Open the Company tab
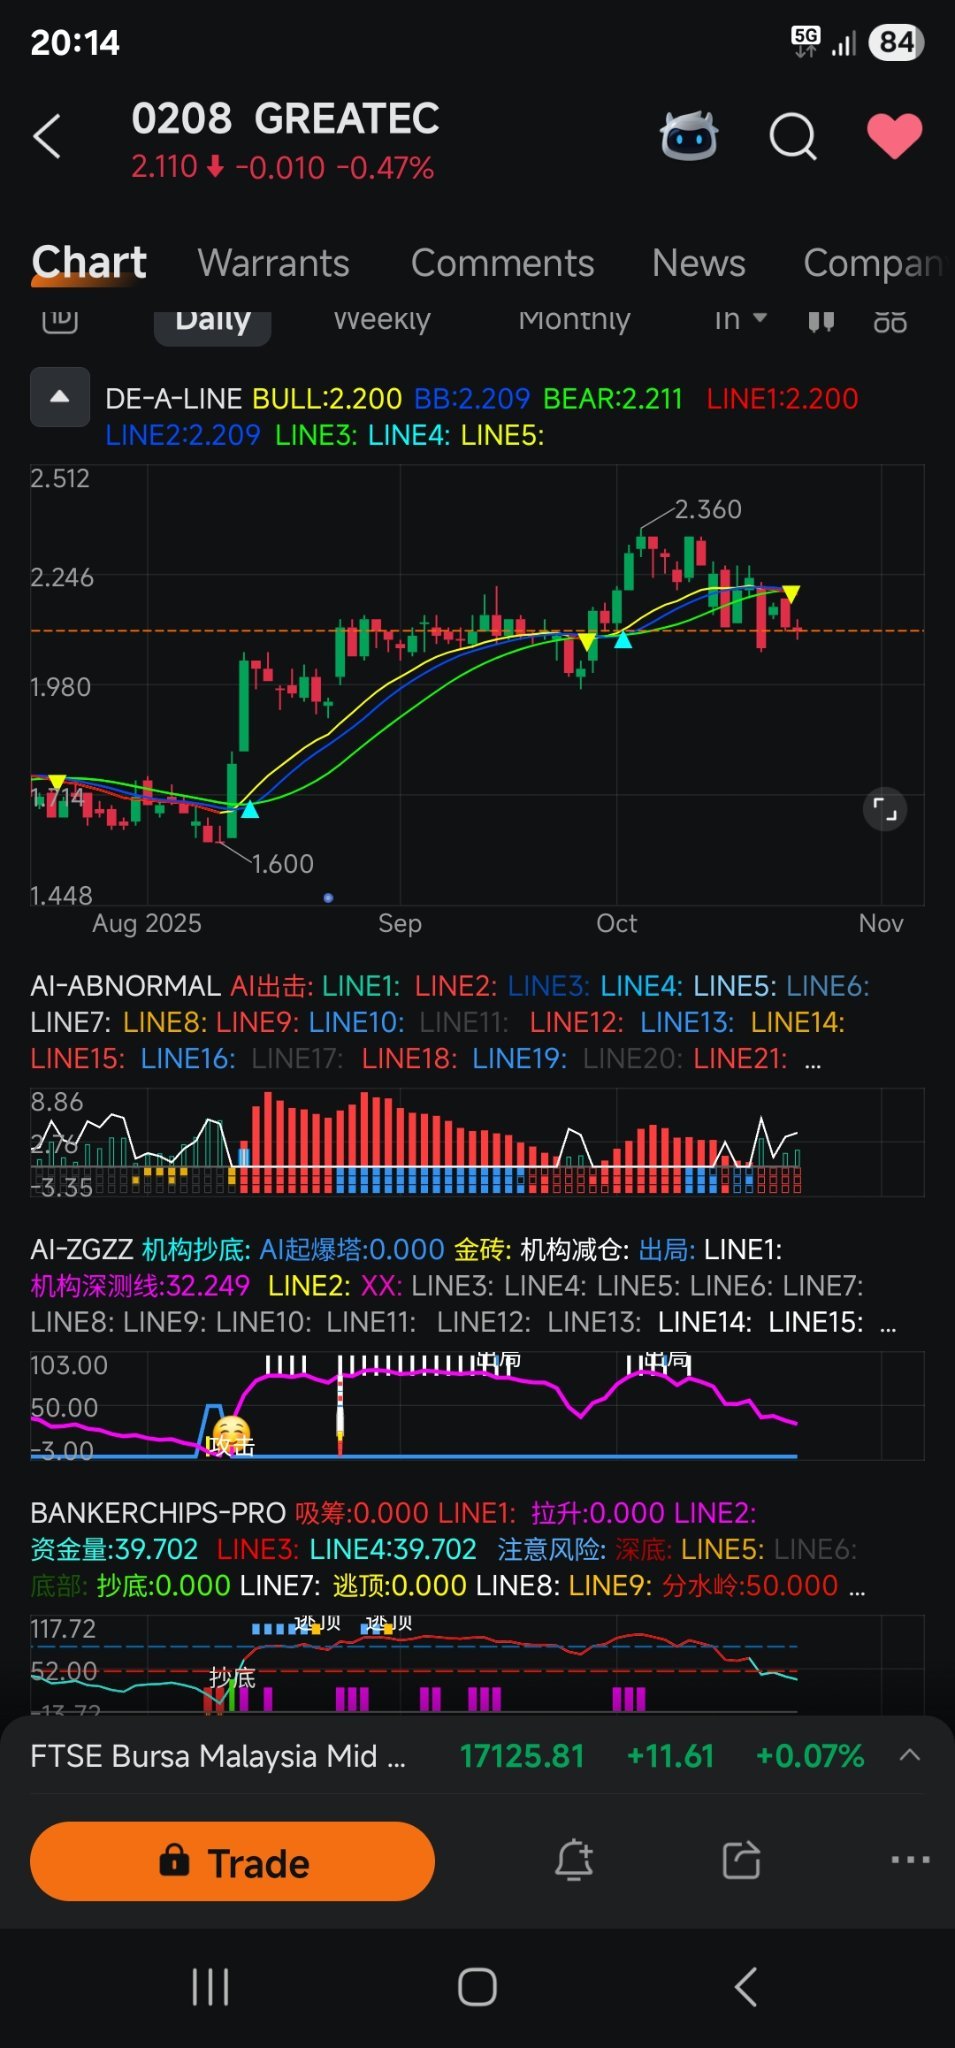The height and width of the screenshot is (2048, 955). pyautogui.click(x=873, y=264)
